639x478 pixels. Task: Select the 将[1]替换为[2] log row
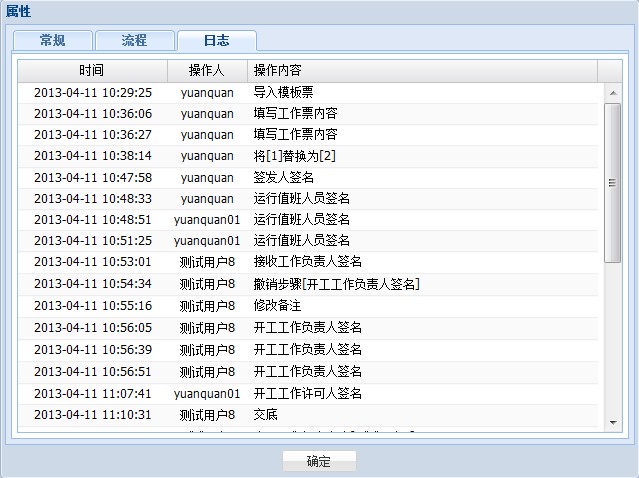click(295, 156)
